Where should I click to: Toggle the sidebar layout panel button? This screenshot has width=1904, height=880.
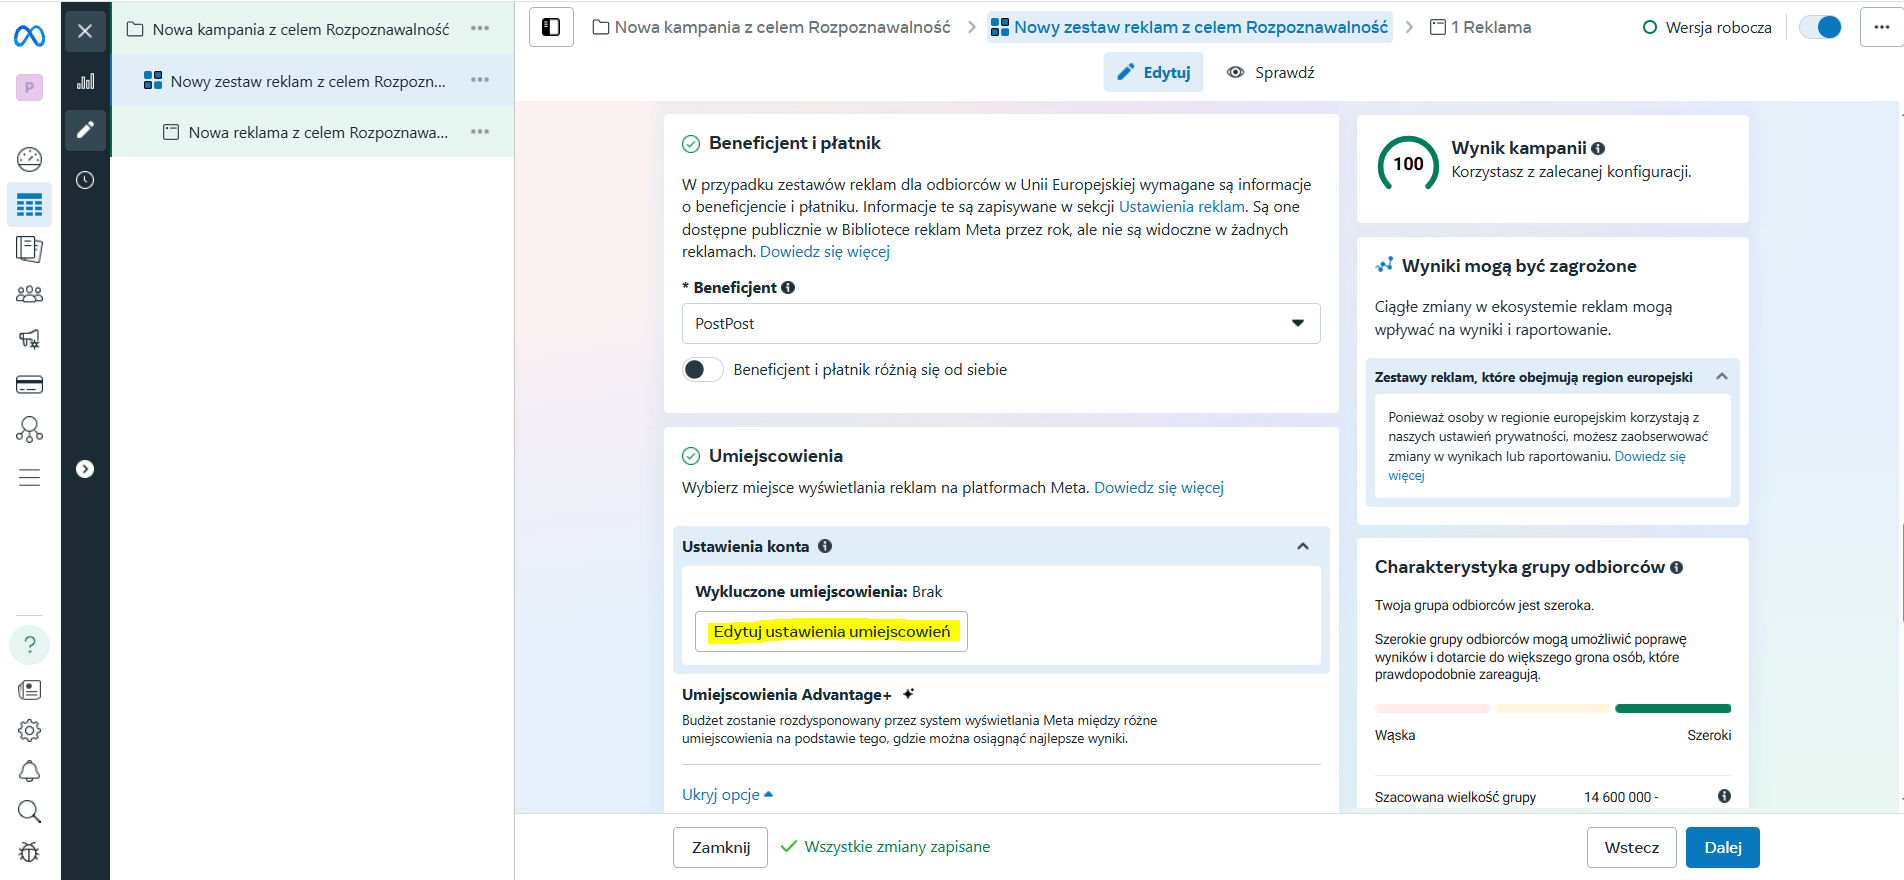point(551,27)
